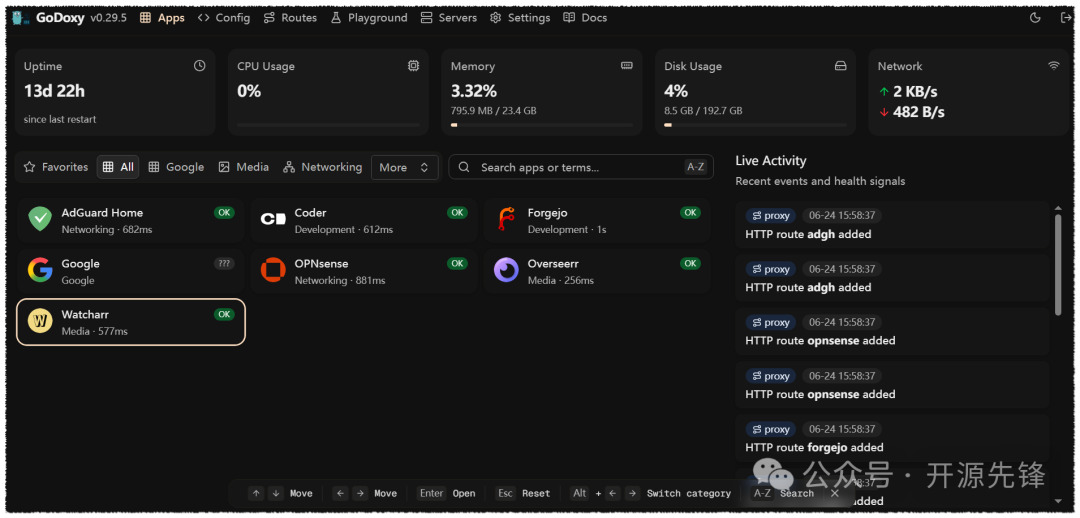
Task: Select the Watcharr app tile
Action: 131,322
